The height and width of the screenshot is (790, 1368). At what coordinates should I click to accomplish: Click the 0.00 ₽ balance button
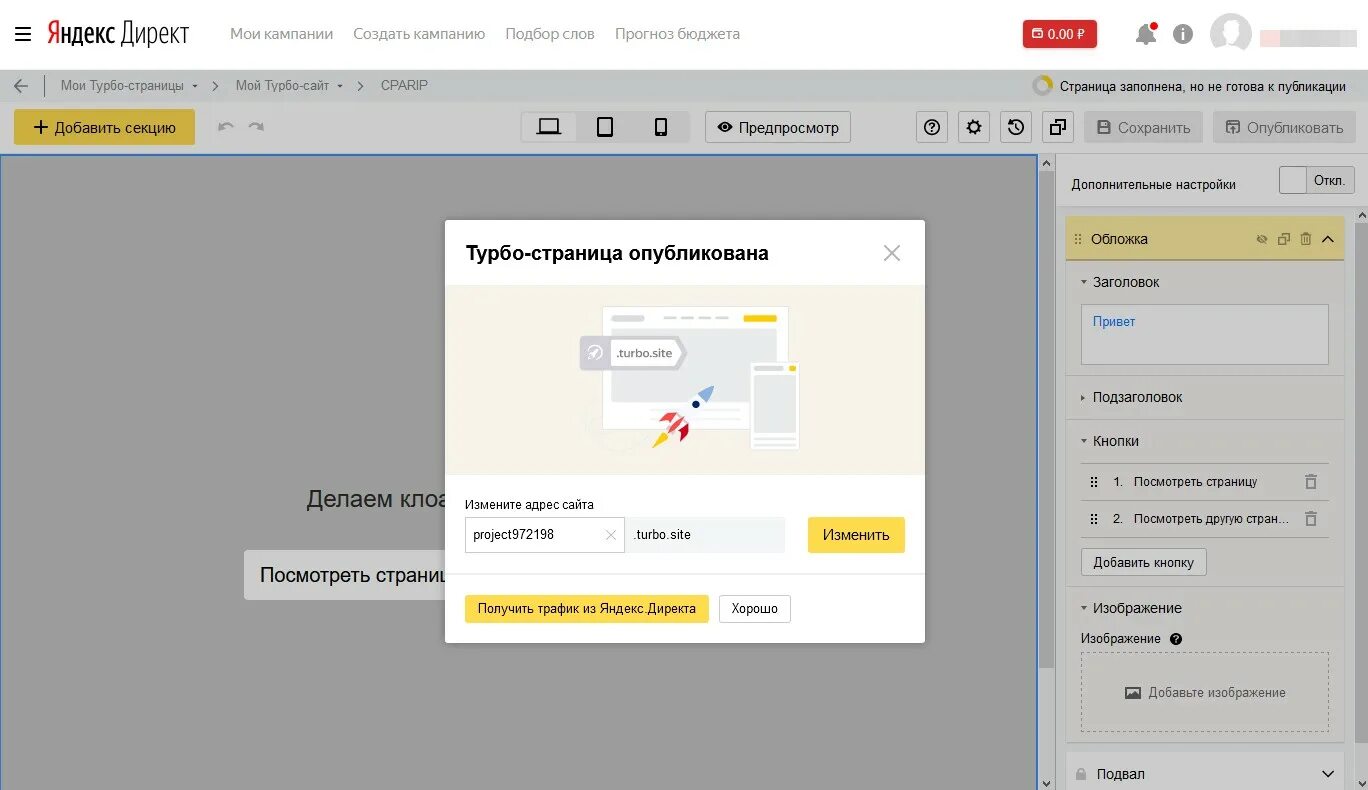(x=1060, y=34)
